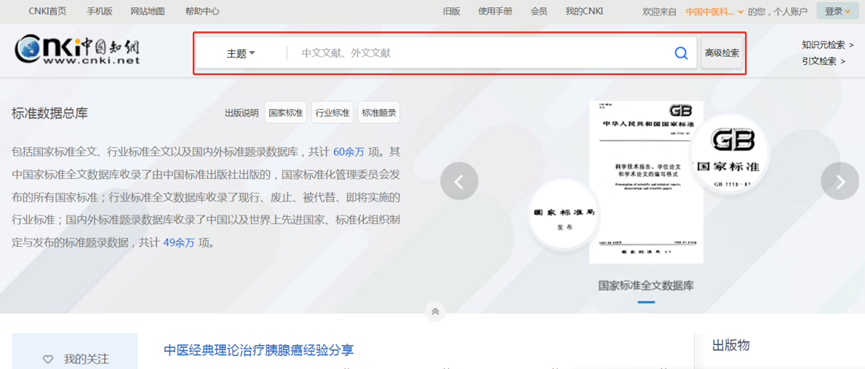Show previous carousel slide with left arrow

pyautogui.click(x=459, y=181)
